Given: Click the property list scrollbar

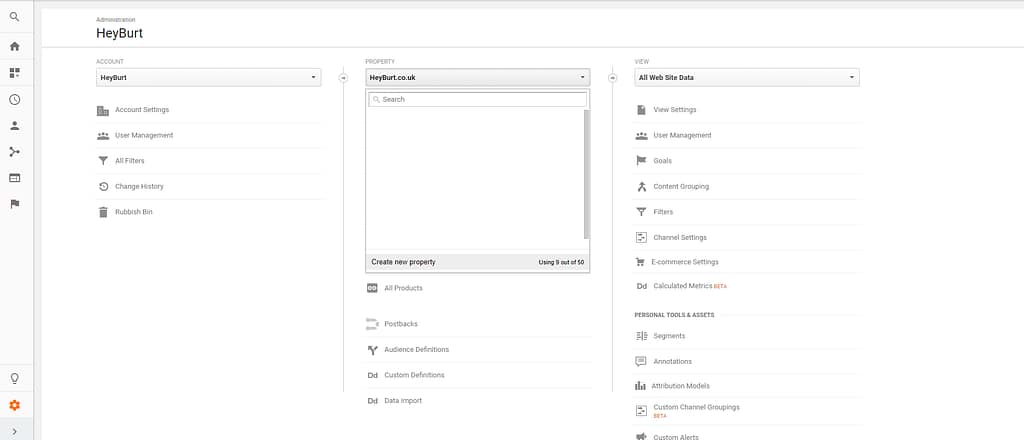Looking at the screenshot, I should tap(586, 174).
